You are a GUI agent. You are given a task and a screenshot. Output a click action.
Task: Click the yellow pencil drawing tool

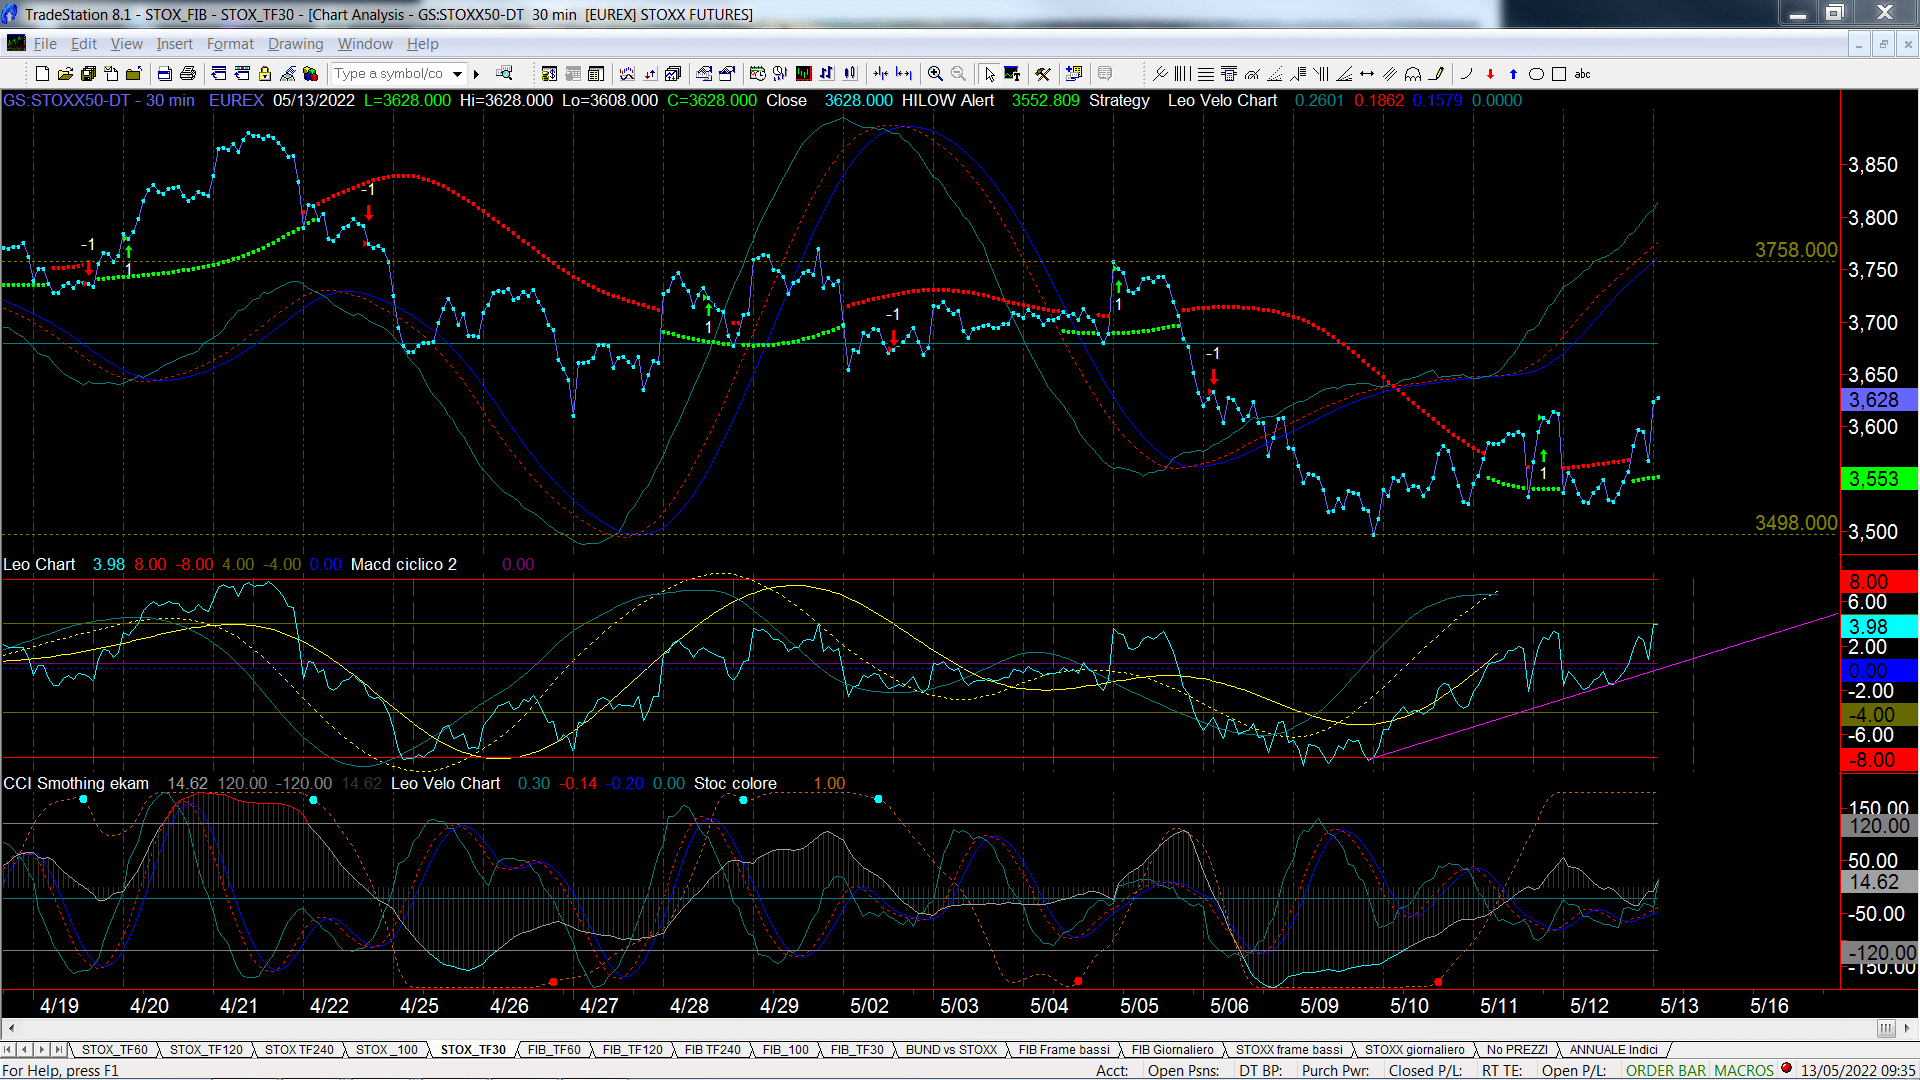tap(1436, 74)
